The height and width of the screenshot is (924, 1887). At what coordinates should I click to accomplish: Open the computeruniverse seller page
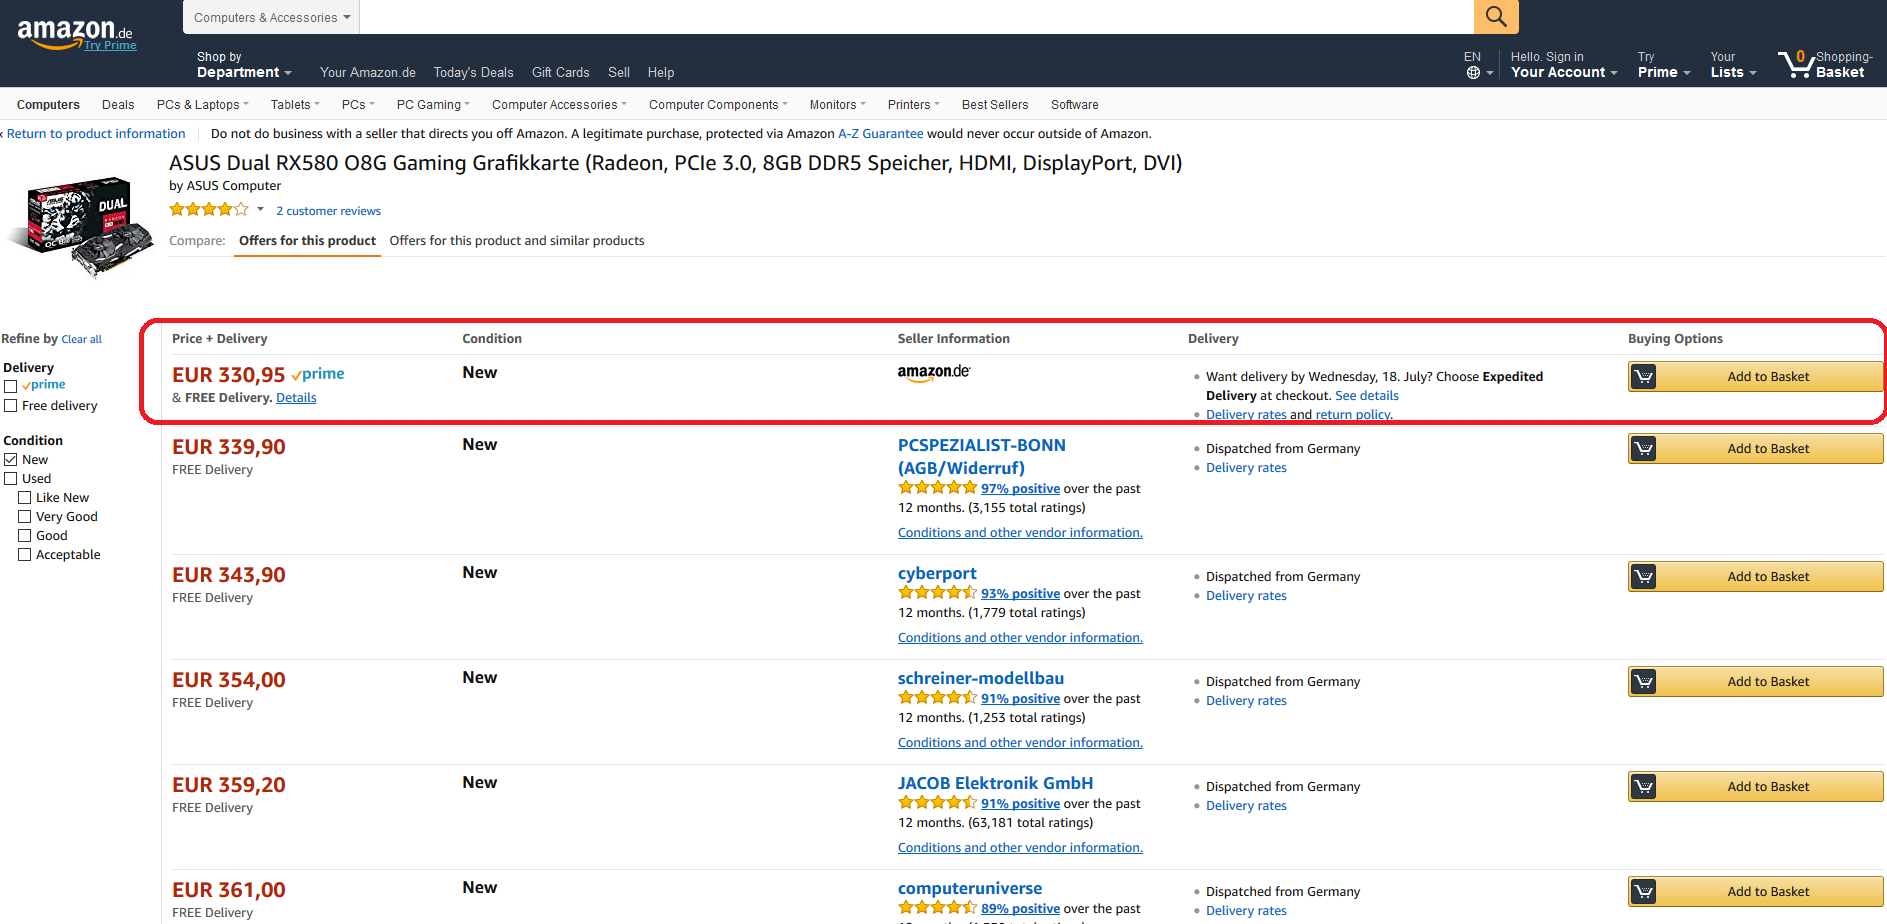tap(970, 888)
